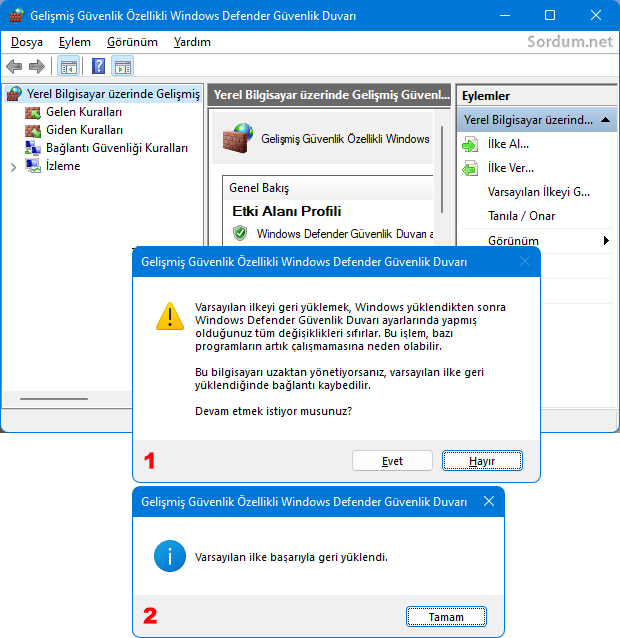This screenshot has height=638, width=620.
Task: Open the Eylem menu
Action: point(75,42)
